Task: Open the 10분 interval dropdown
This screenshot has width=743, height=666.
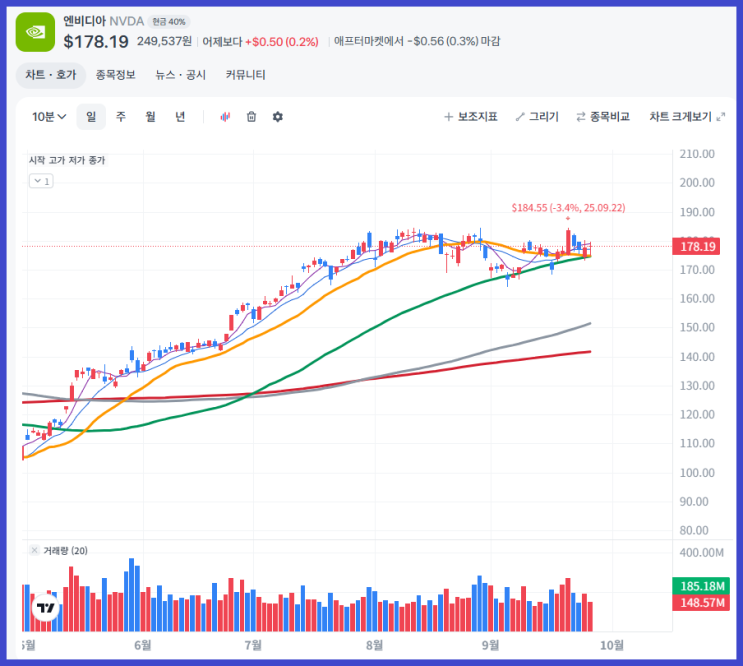Action: tap(49, 117)
